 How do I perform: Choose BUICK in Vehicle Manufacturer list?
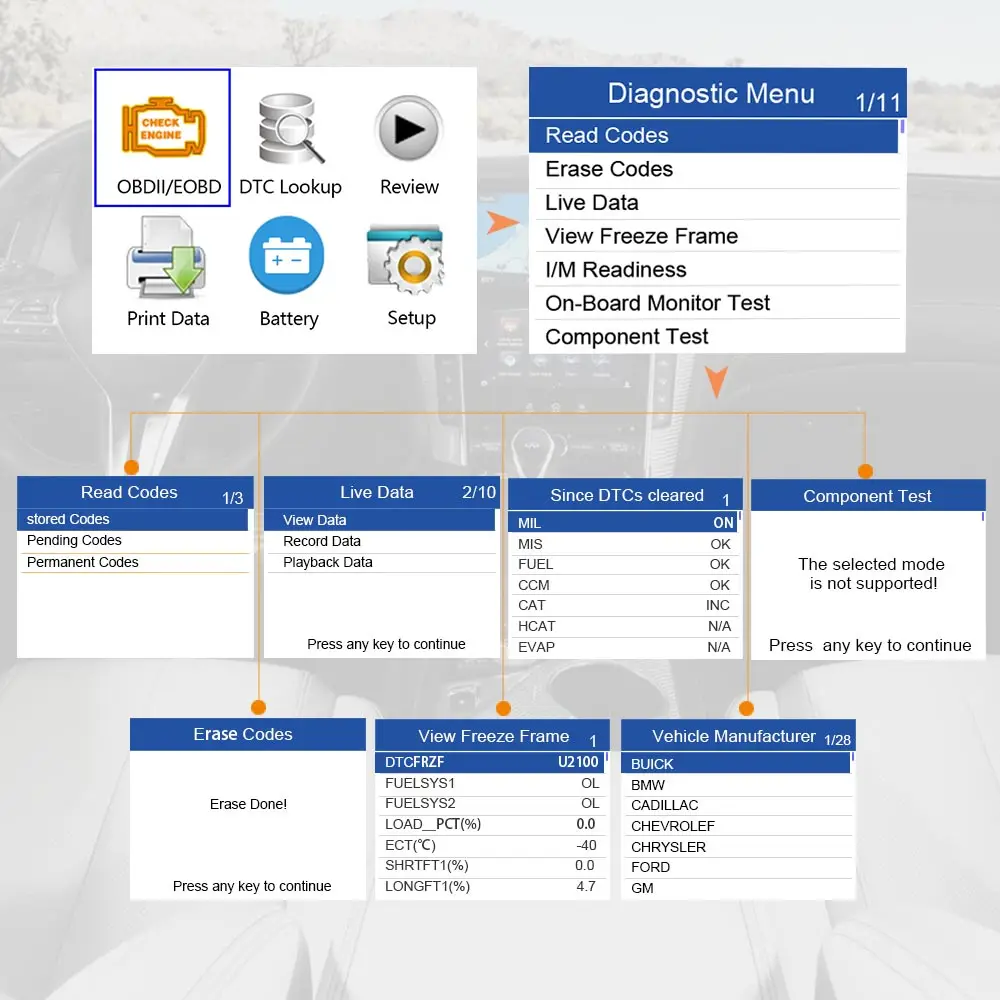pyautogui.click(x=736, y=764)
